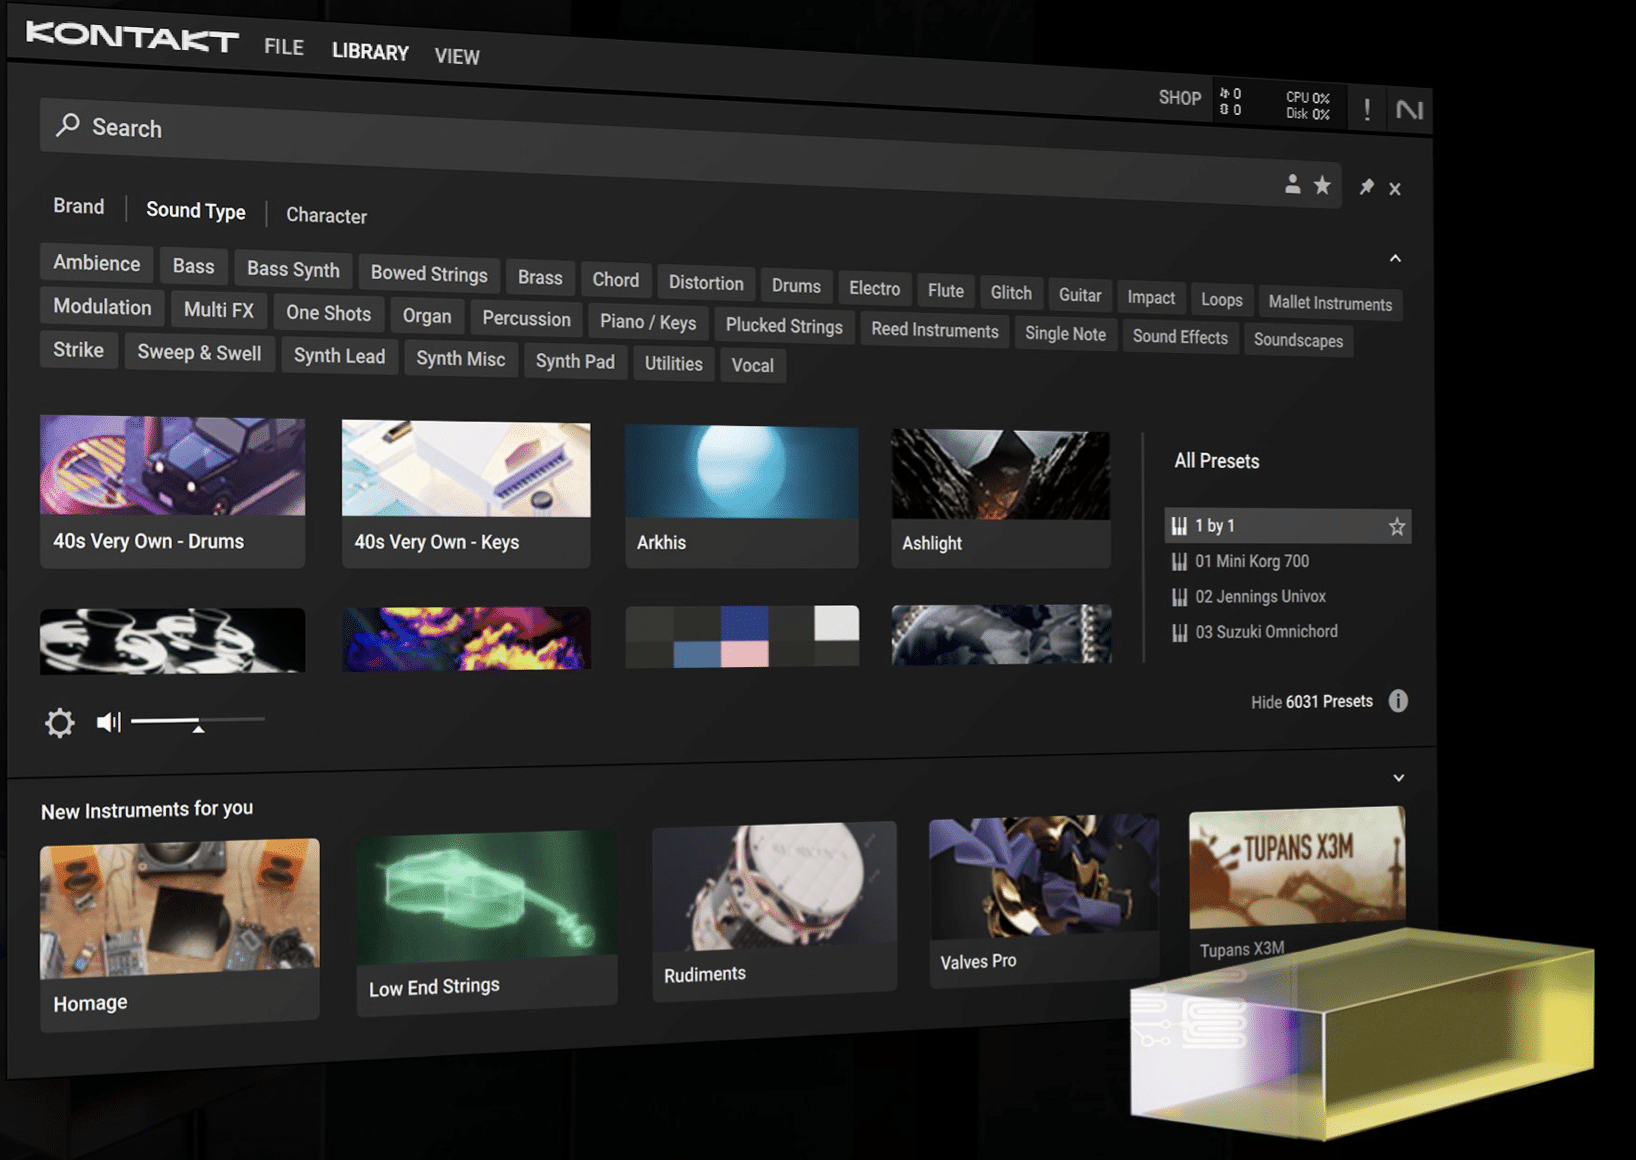
Task: Select 01 Mini Korg 700 preset
Action: point(1252,561)
